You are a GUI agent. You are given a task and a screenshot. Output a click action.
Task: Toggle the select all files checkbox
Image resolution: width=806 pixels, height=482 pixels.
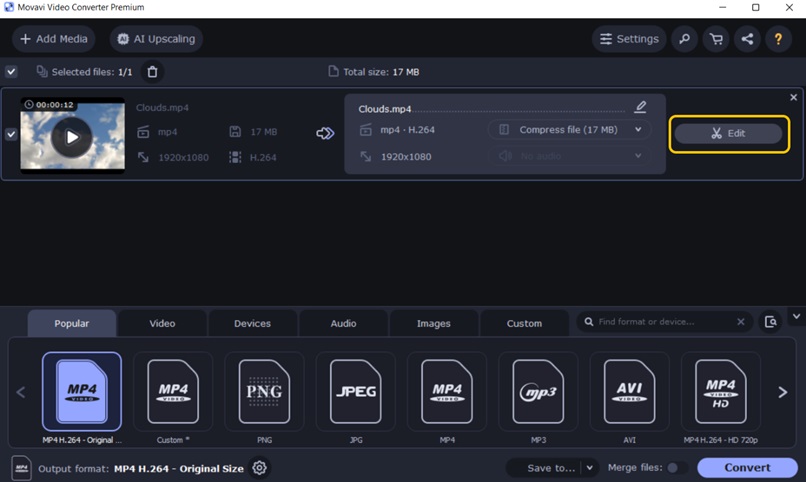(11, 72)
